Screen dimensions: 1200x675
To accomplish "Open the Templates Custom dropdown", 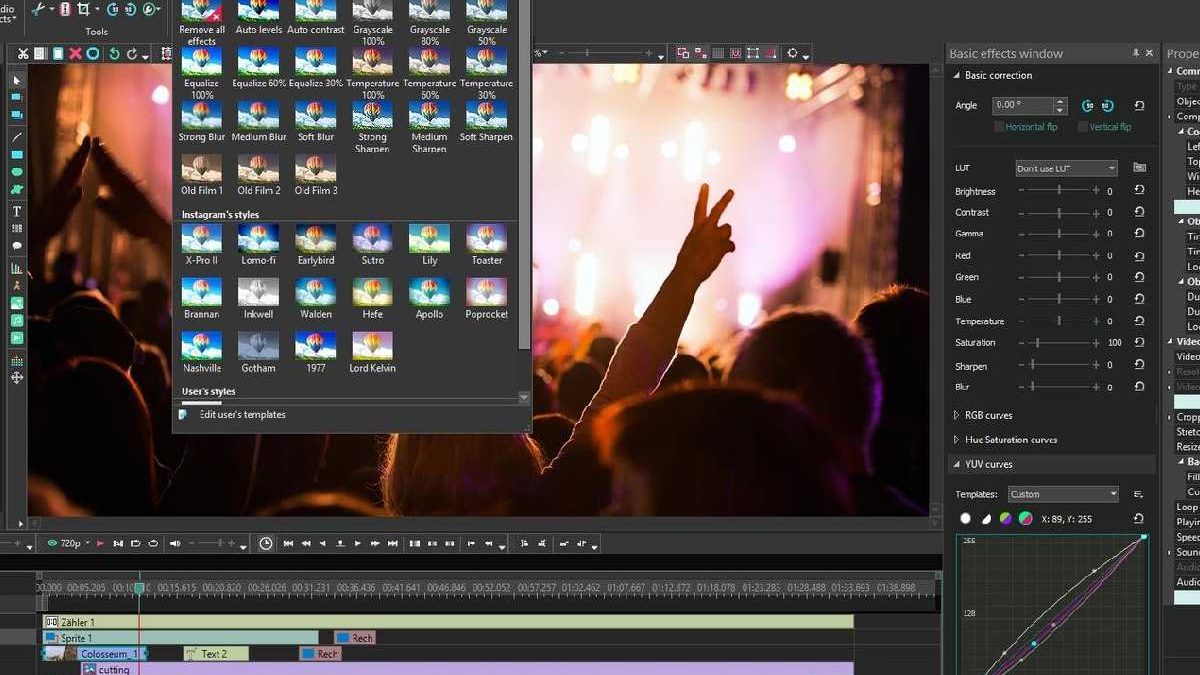I will (1064, 494).
